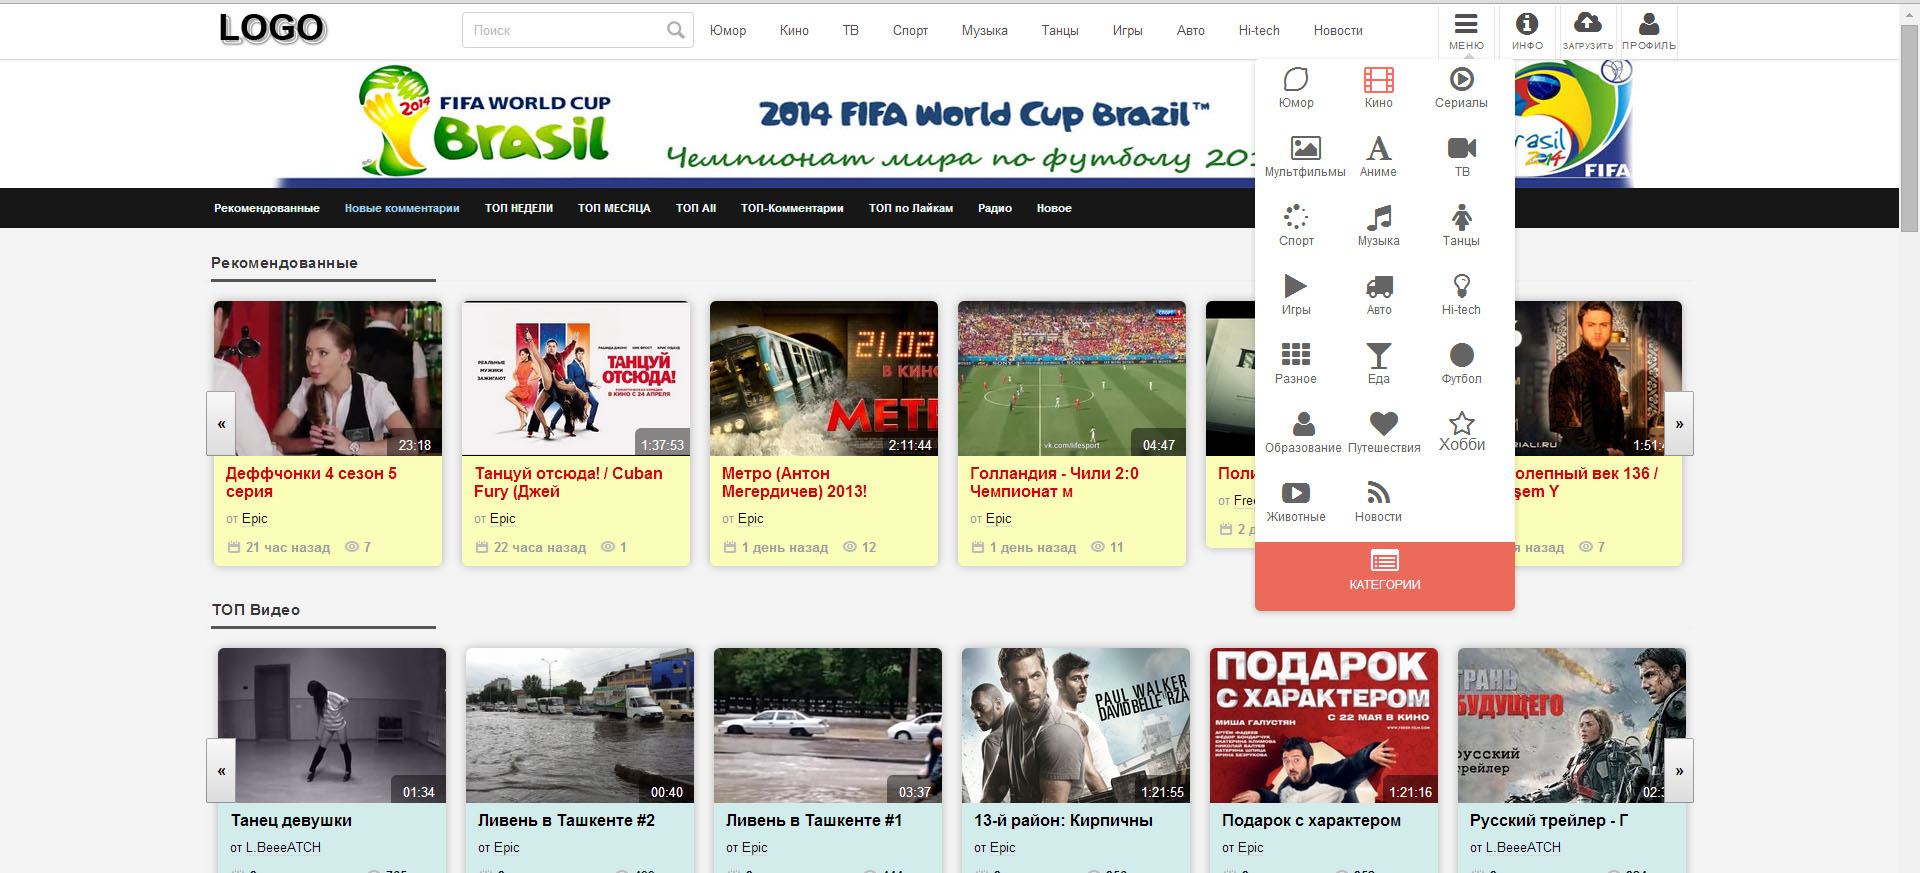Switch to ТОП по Лайкам tab
This screenshot has height=873, width=1920.
[911, 208]
